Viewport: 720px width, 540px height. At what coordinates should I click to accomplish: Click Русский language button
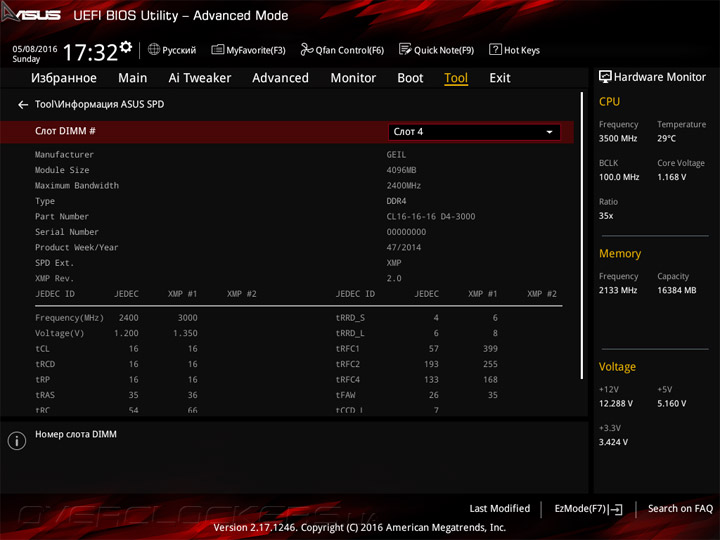point(172,50)
